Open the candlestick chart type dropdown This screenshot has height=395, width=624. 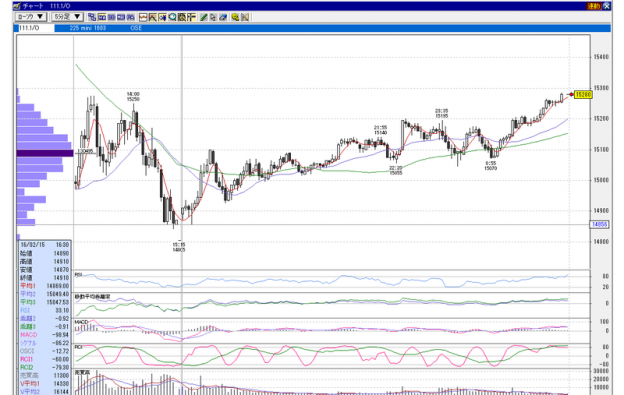click(31, 17)
